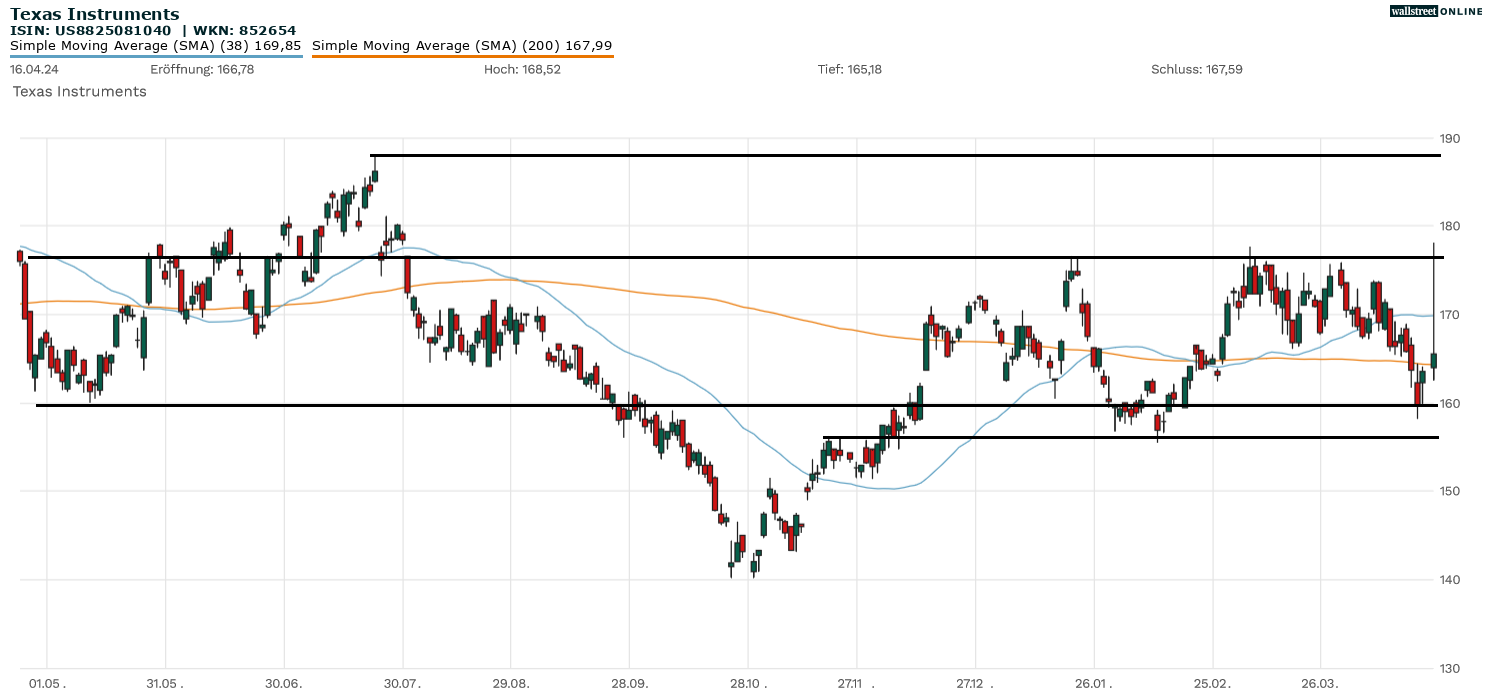Click the Schluss 167,59 value
Screen dimensions: 1490x689
1196,69
